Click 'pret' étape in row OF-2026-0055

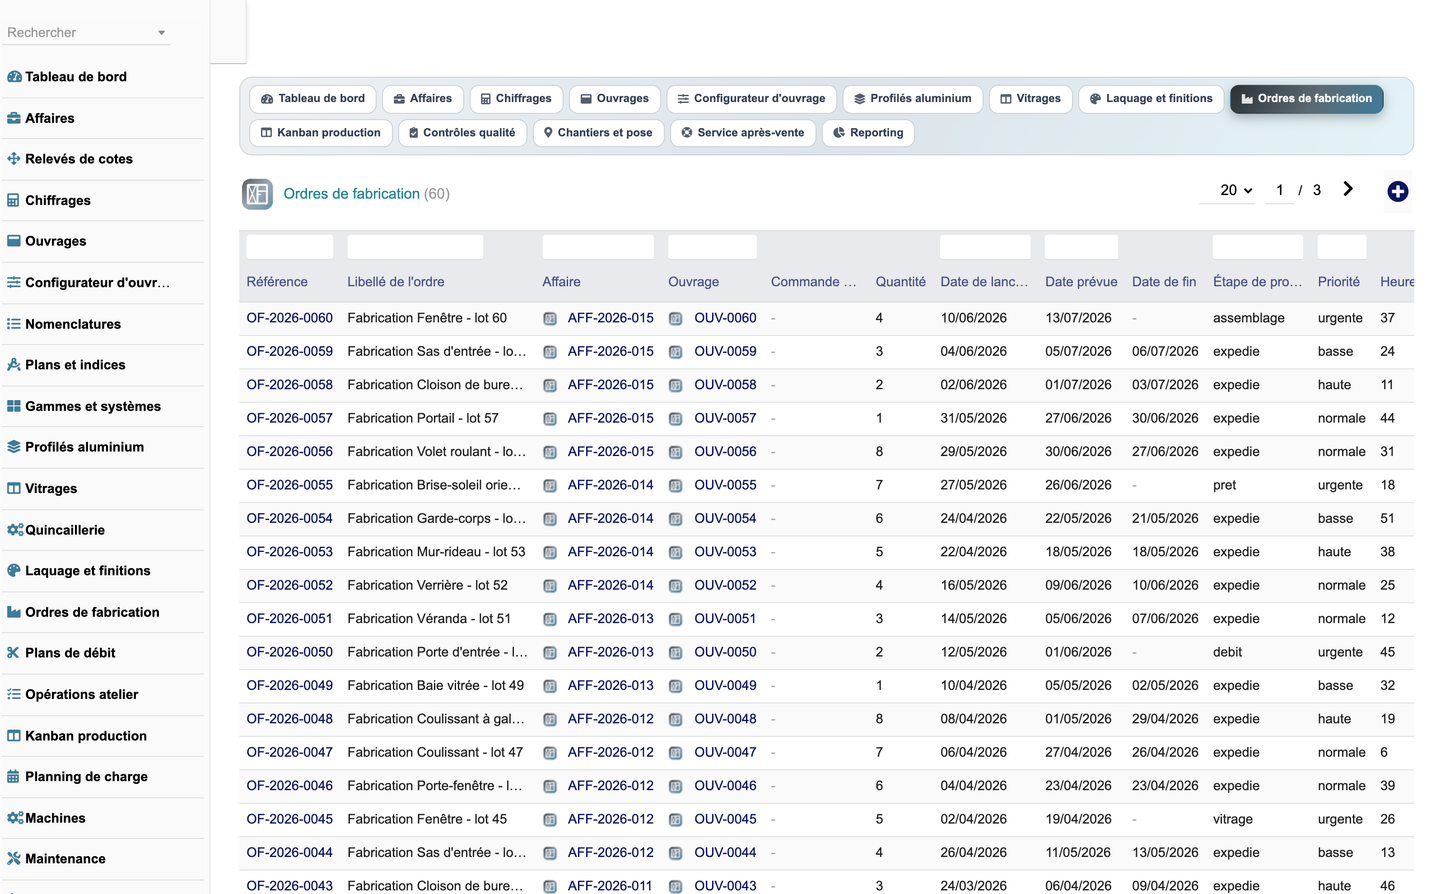point(1225,485)
